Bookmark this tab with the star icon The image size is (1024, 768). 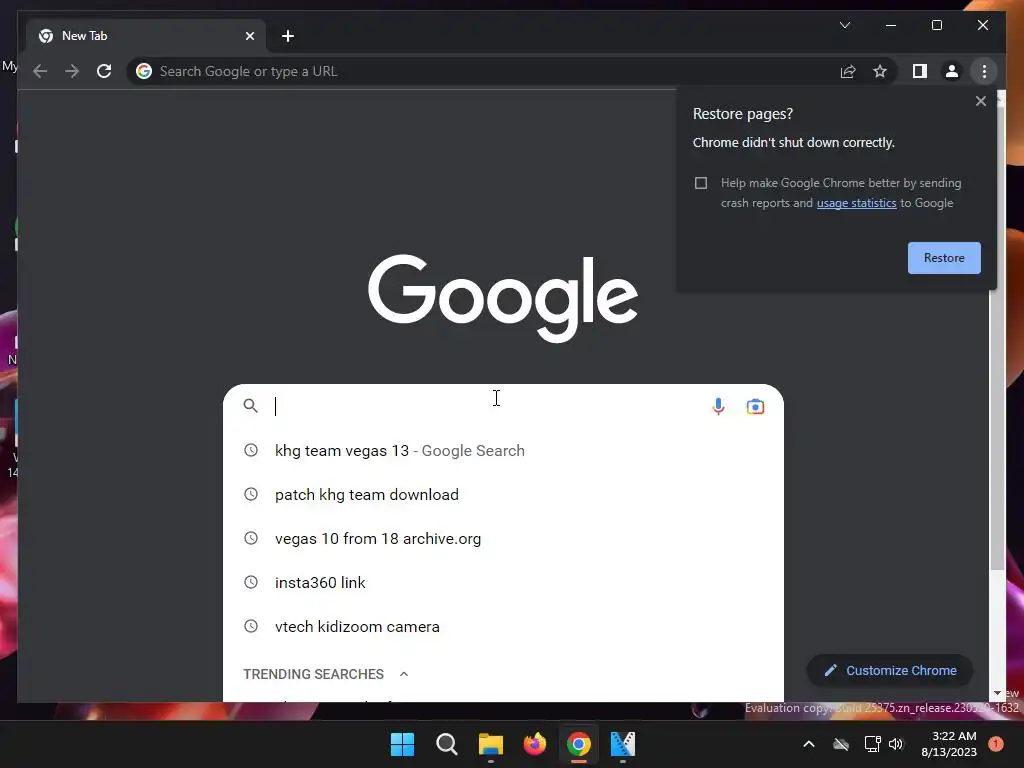pyautogui.click(x=880, y=71)
